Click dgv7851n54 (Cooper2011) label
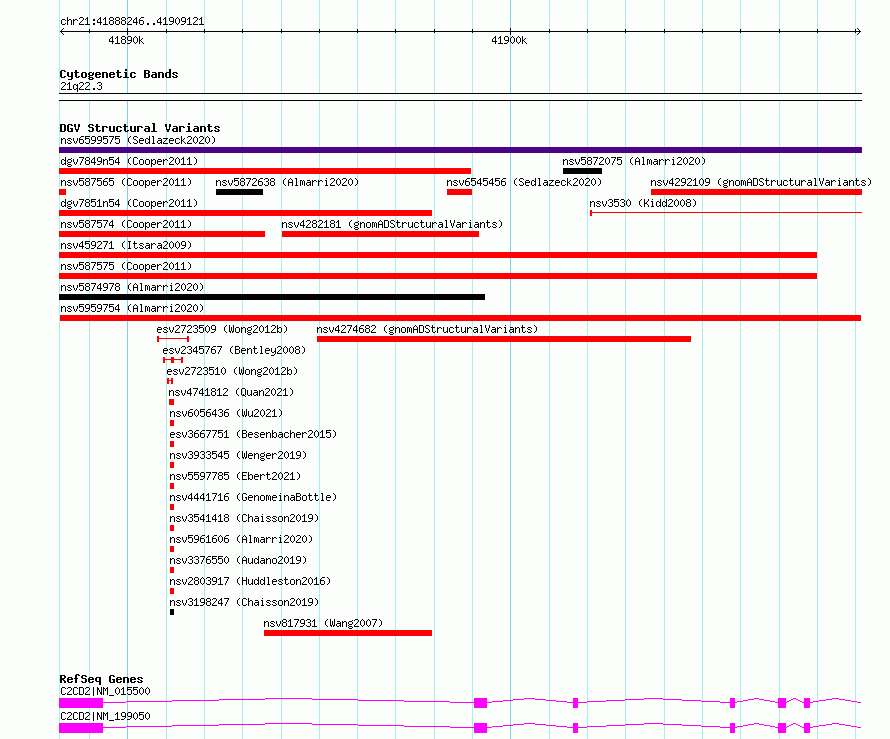Screen dimensions: 890x739 (129, 203)
